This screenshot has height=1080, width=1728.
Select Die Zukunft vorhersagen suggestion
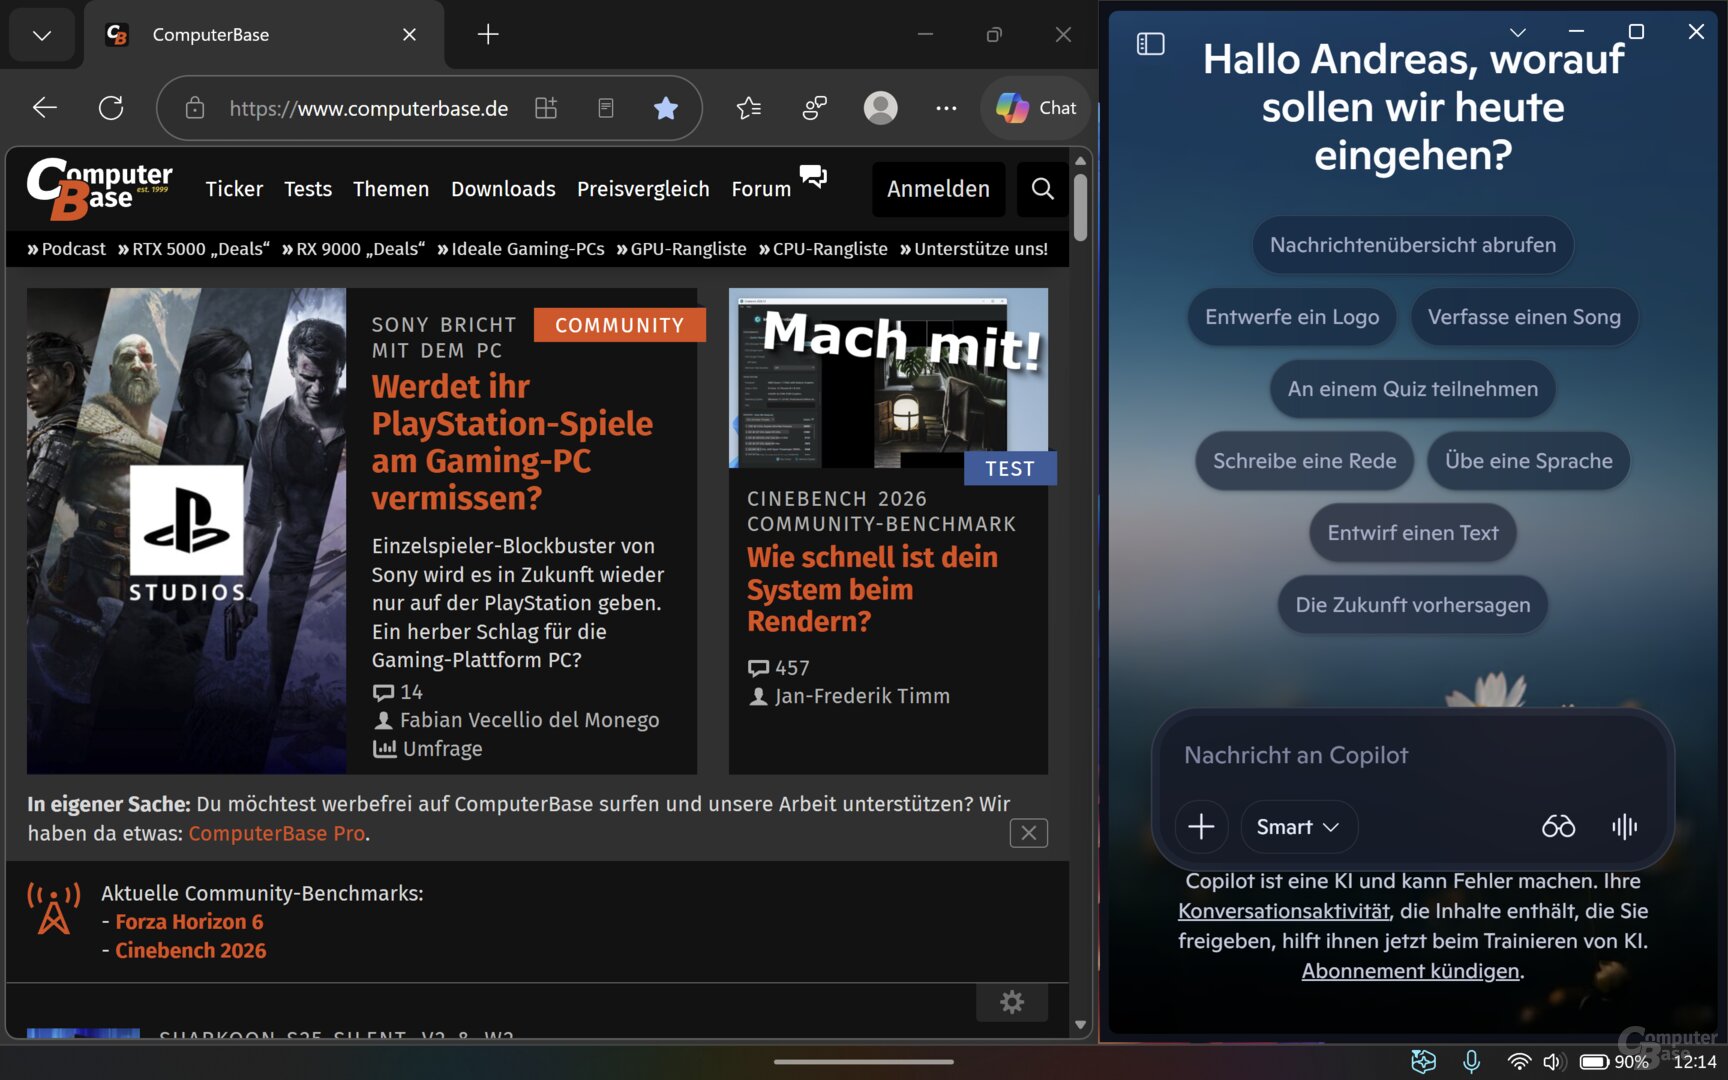point(1413,605)
